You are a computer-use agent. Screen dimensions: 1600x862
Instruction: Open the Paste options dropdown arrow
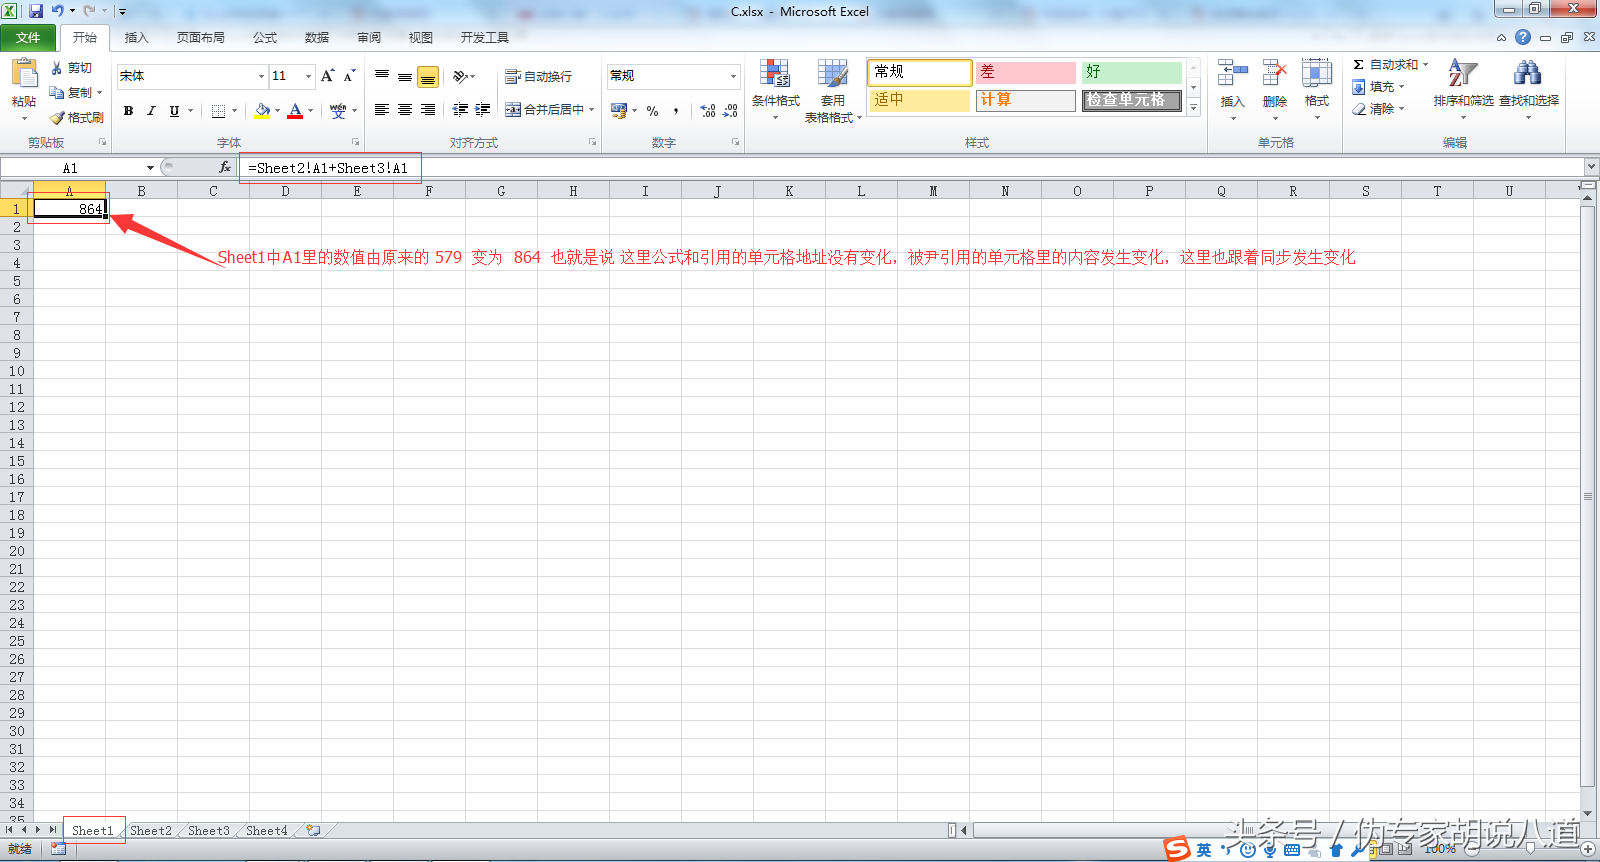coord(24,118)
